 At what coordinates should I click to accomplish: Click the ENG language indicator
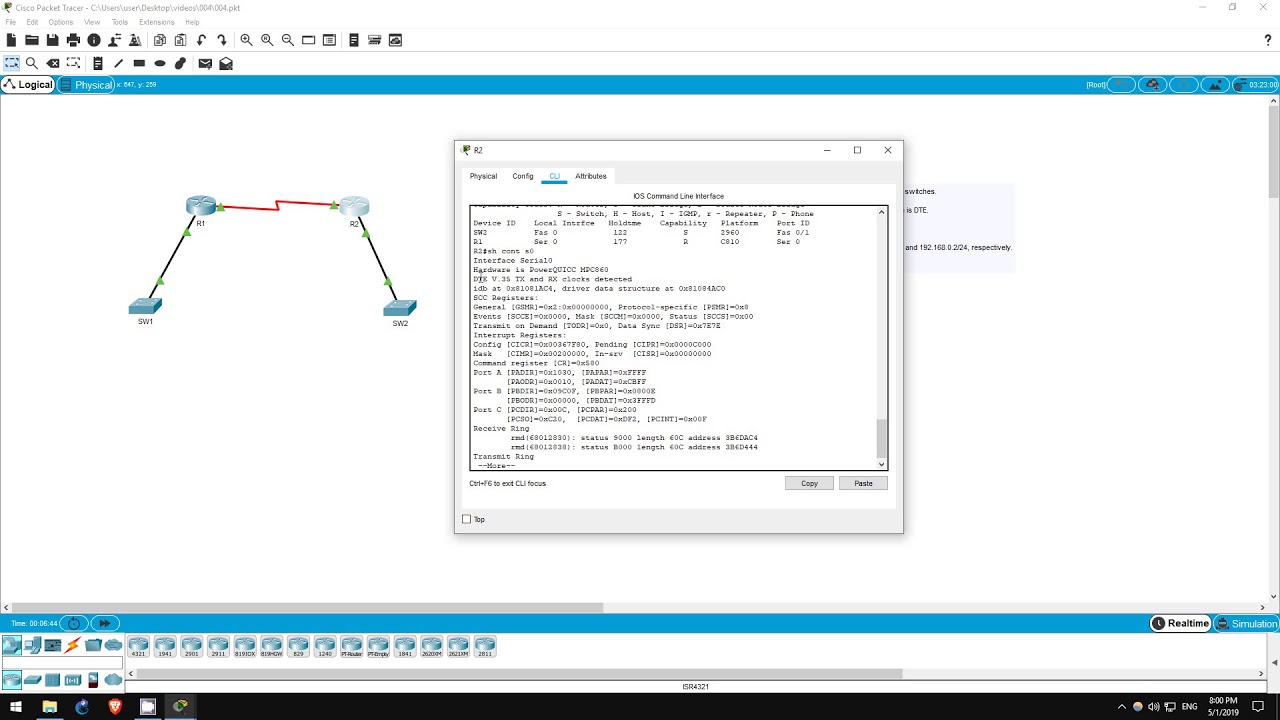[x=1189, y=707]
